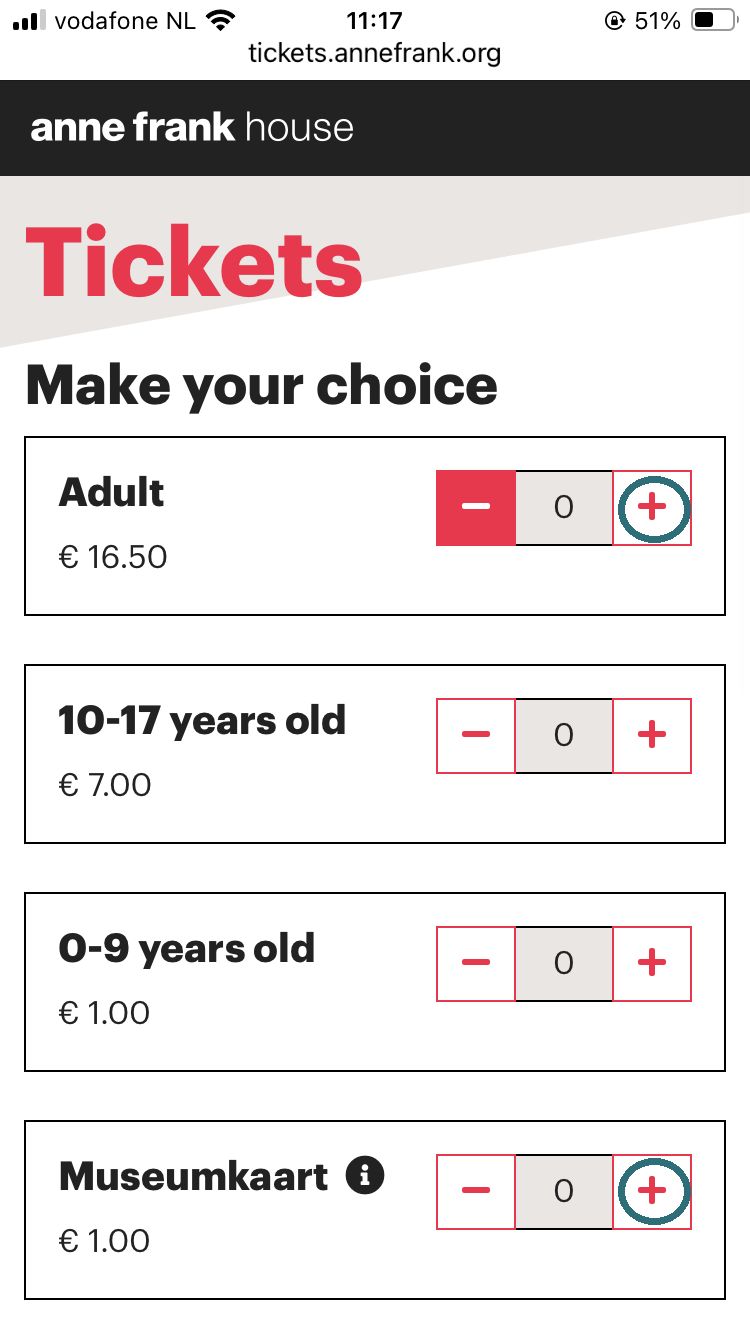Decrease Museumkaart ticket quantity
This screenshot has width=750, height=1334.
(476, 1192)
